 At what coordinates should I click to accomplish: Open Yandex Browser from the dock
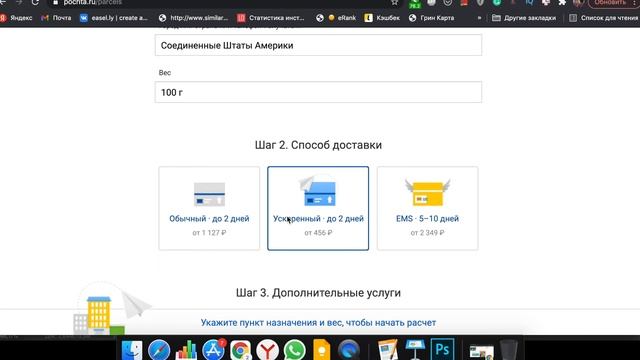tap(267, 350)
